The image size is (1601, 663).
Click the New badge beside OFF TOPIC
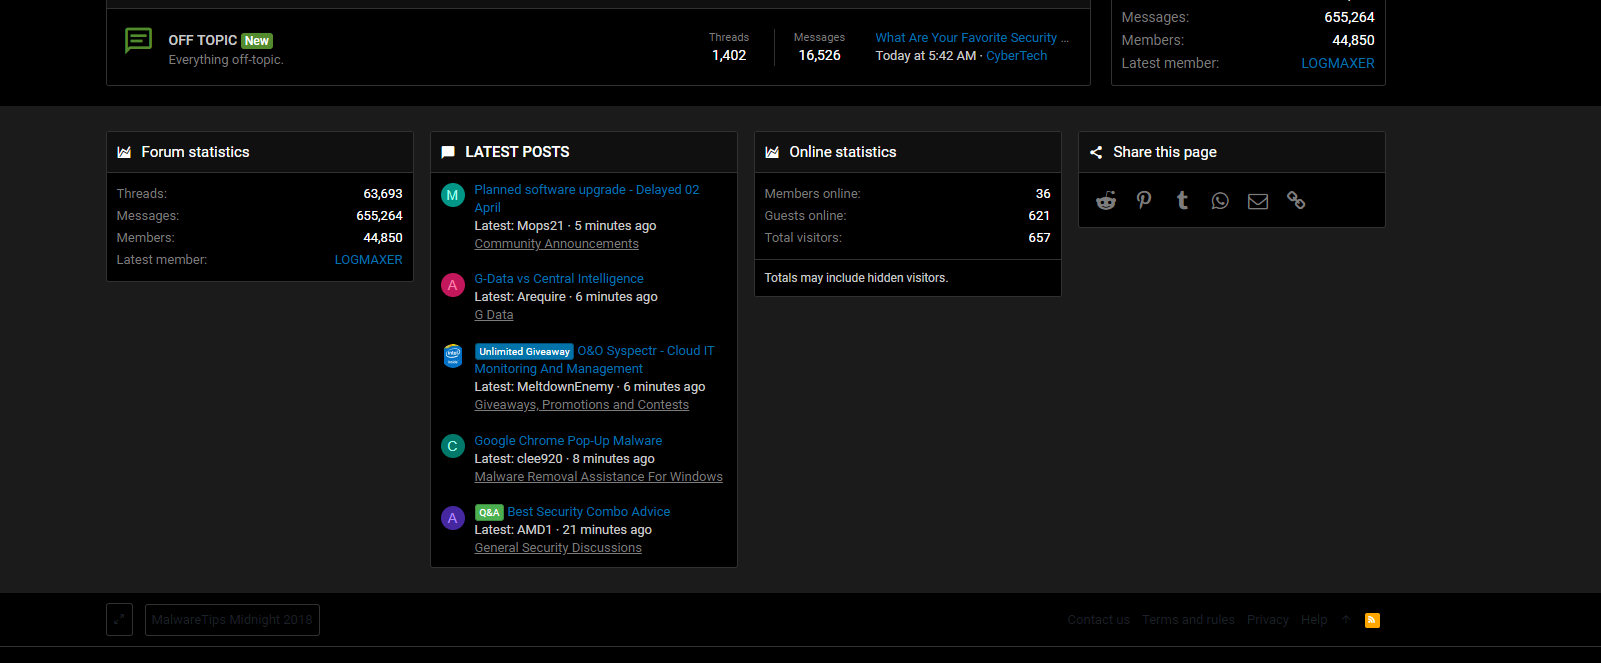tap(257, 41)
